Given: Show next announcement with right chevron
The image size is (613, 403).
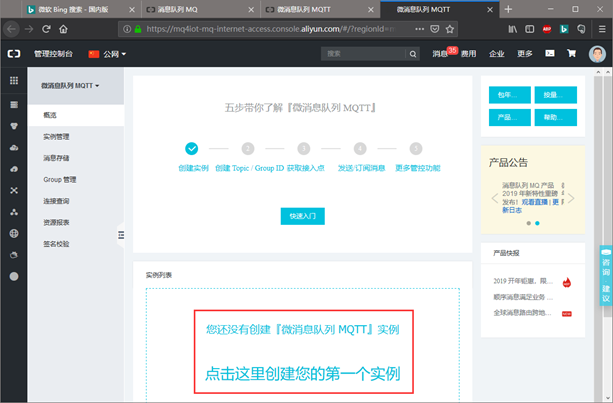Looking at the screenshot, I should coord(571,199).
